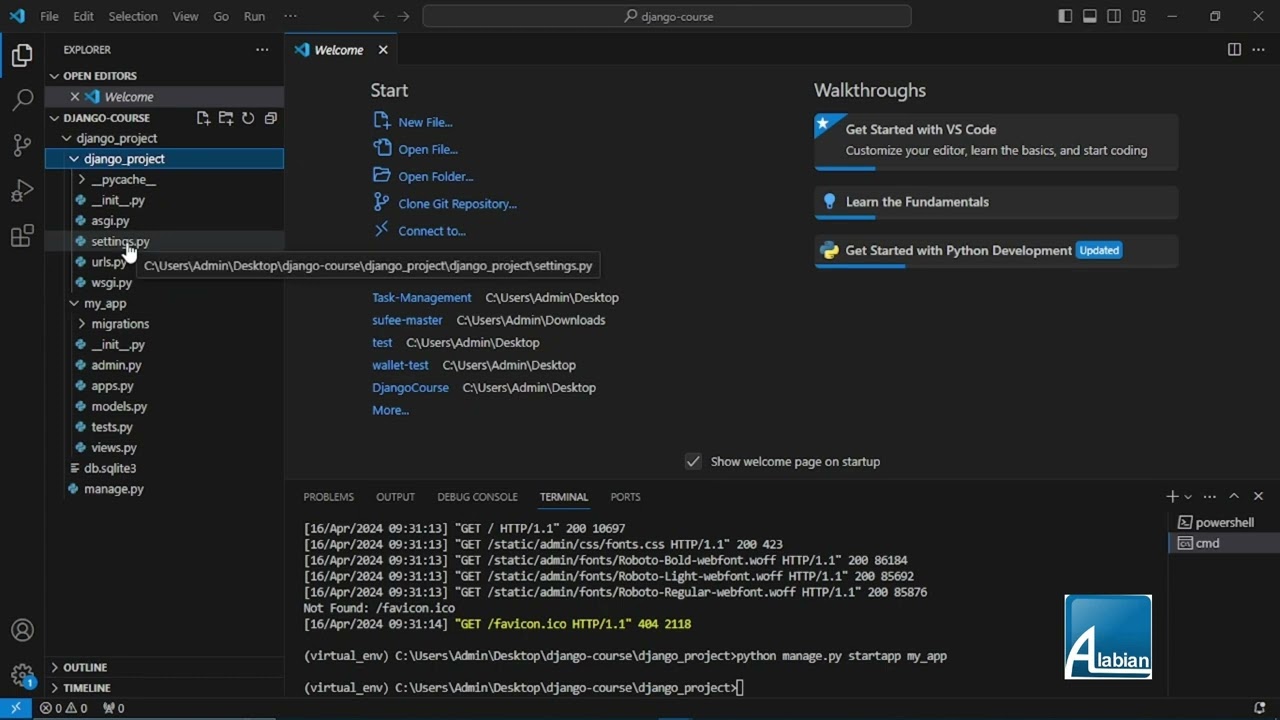The image size is (1280, 720).
Task: Uncheck Show welcome page on startup
Action: tap(693, 461)
